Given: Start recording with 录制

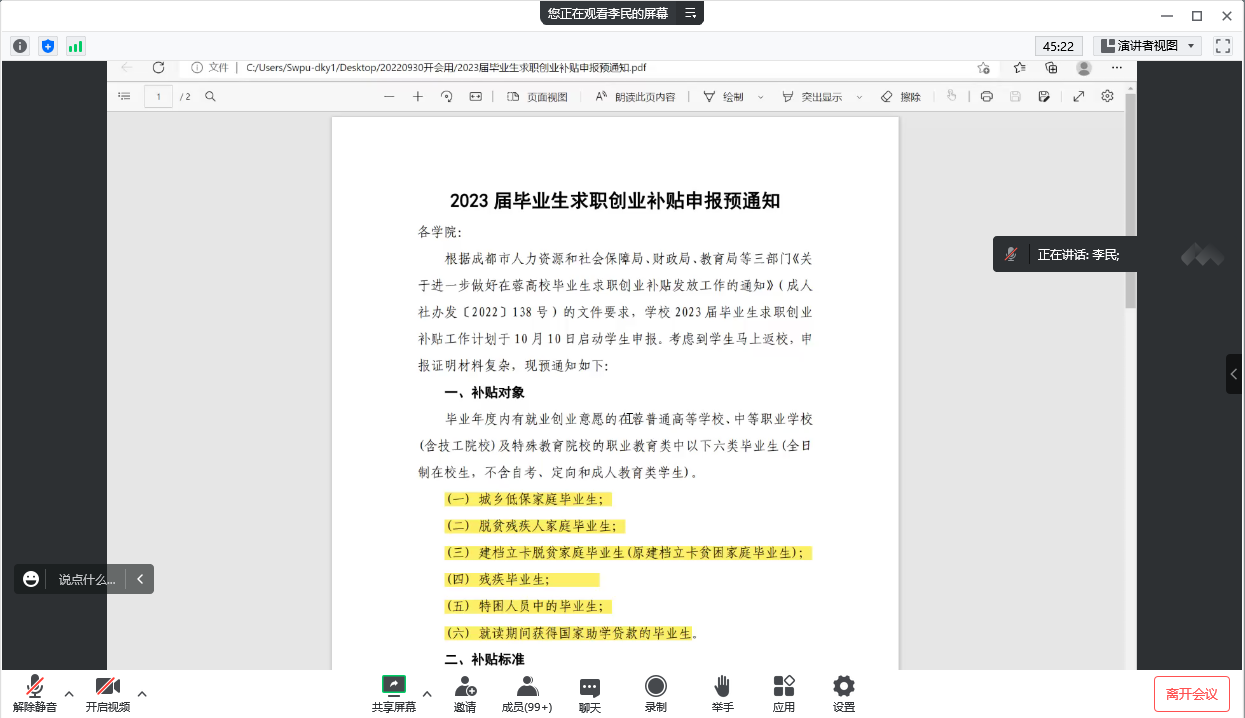Looking at the screenshot, I should (x=656, y=693).
